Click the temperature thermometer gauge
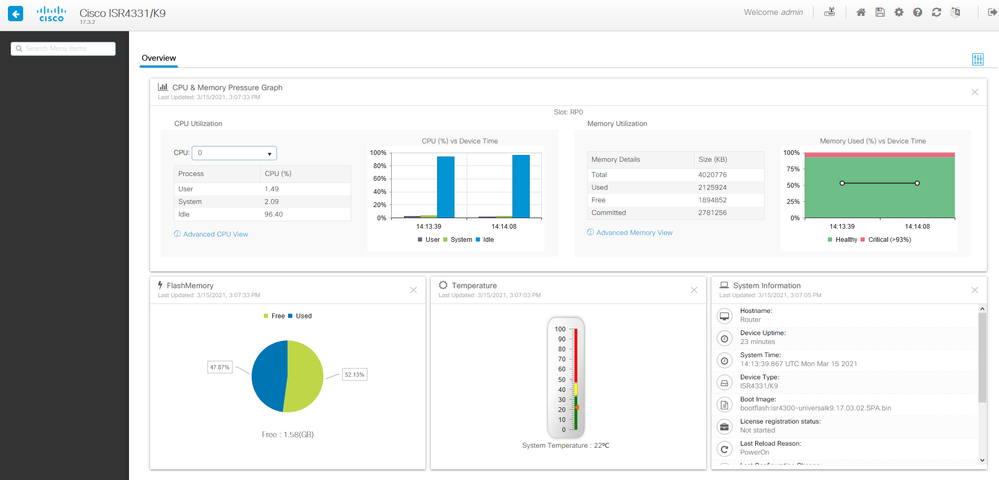999x480 pixels. (x=566, y=379)
